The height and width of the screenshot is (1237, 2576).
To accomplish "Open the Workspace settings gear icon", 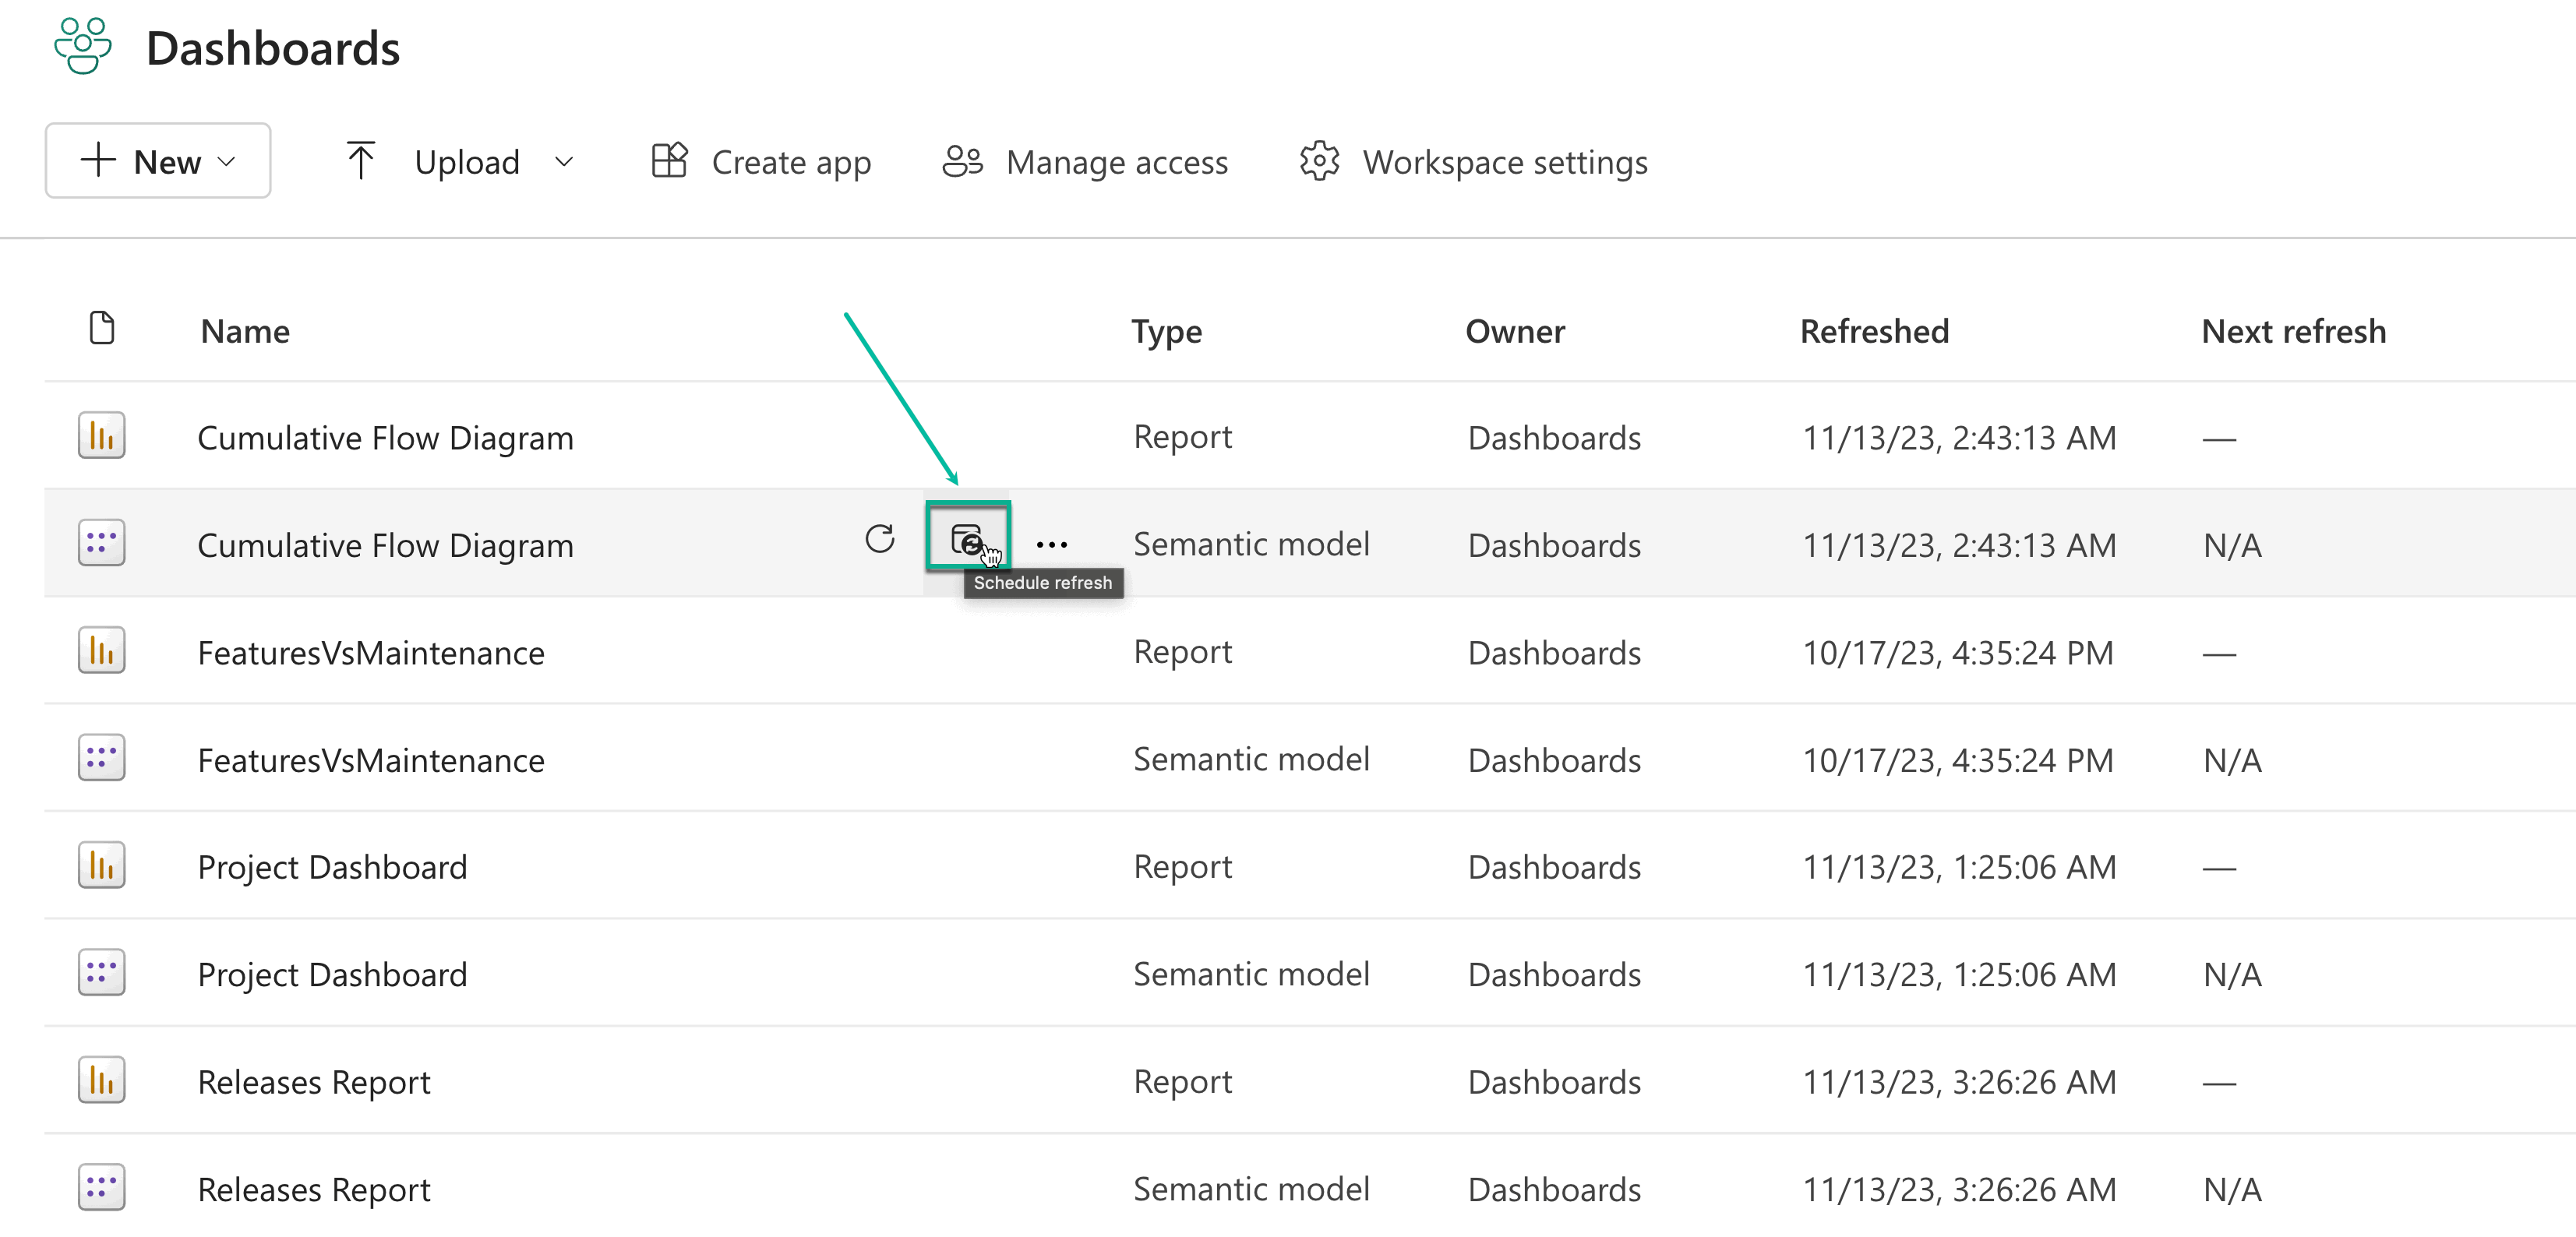I will 1318,161.
